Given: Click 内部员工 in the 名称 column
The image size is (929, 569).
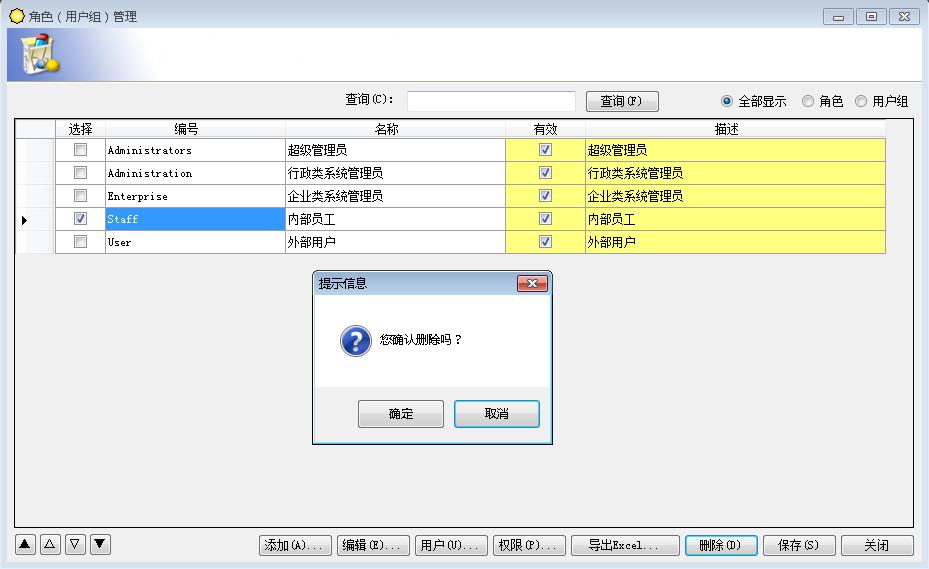Looking at the screenshot, I should coord(395,219).
